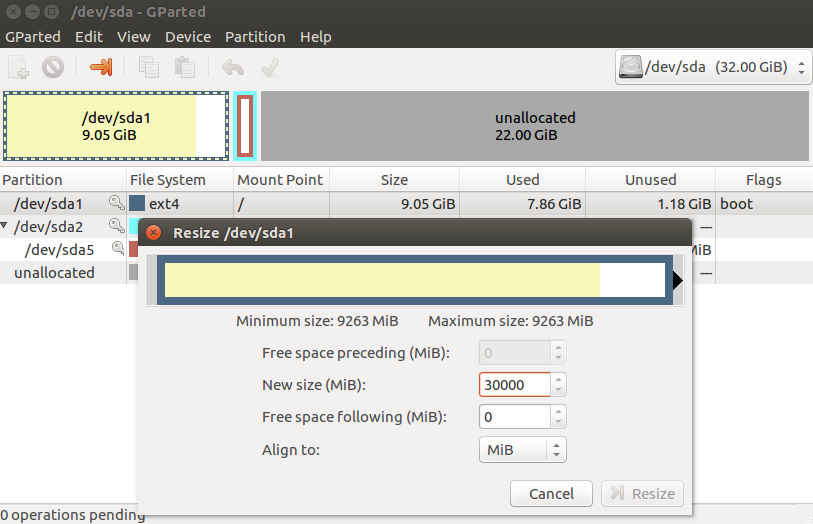Open the Device menu

coord(188,37)
